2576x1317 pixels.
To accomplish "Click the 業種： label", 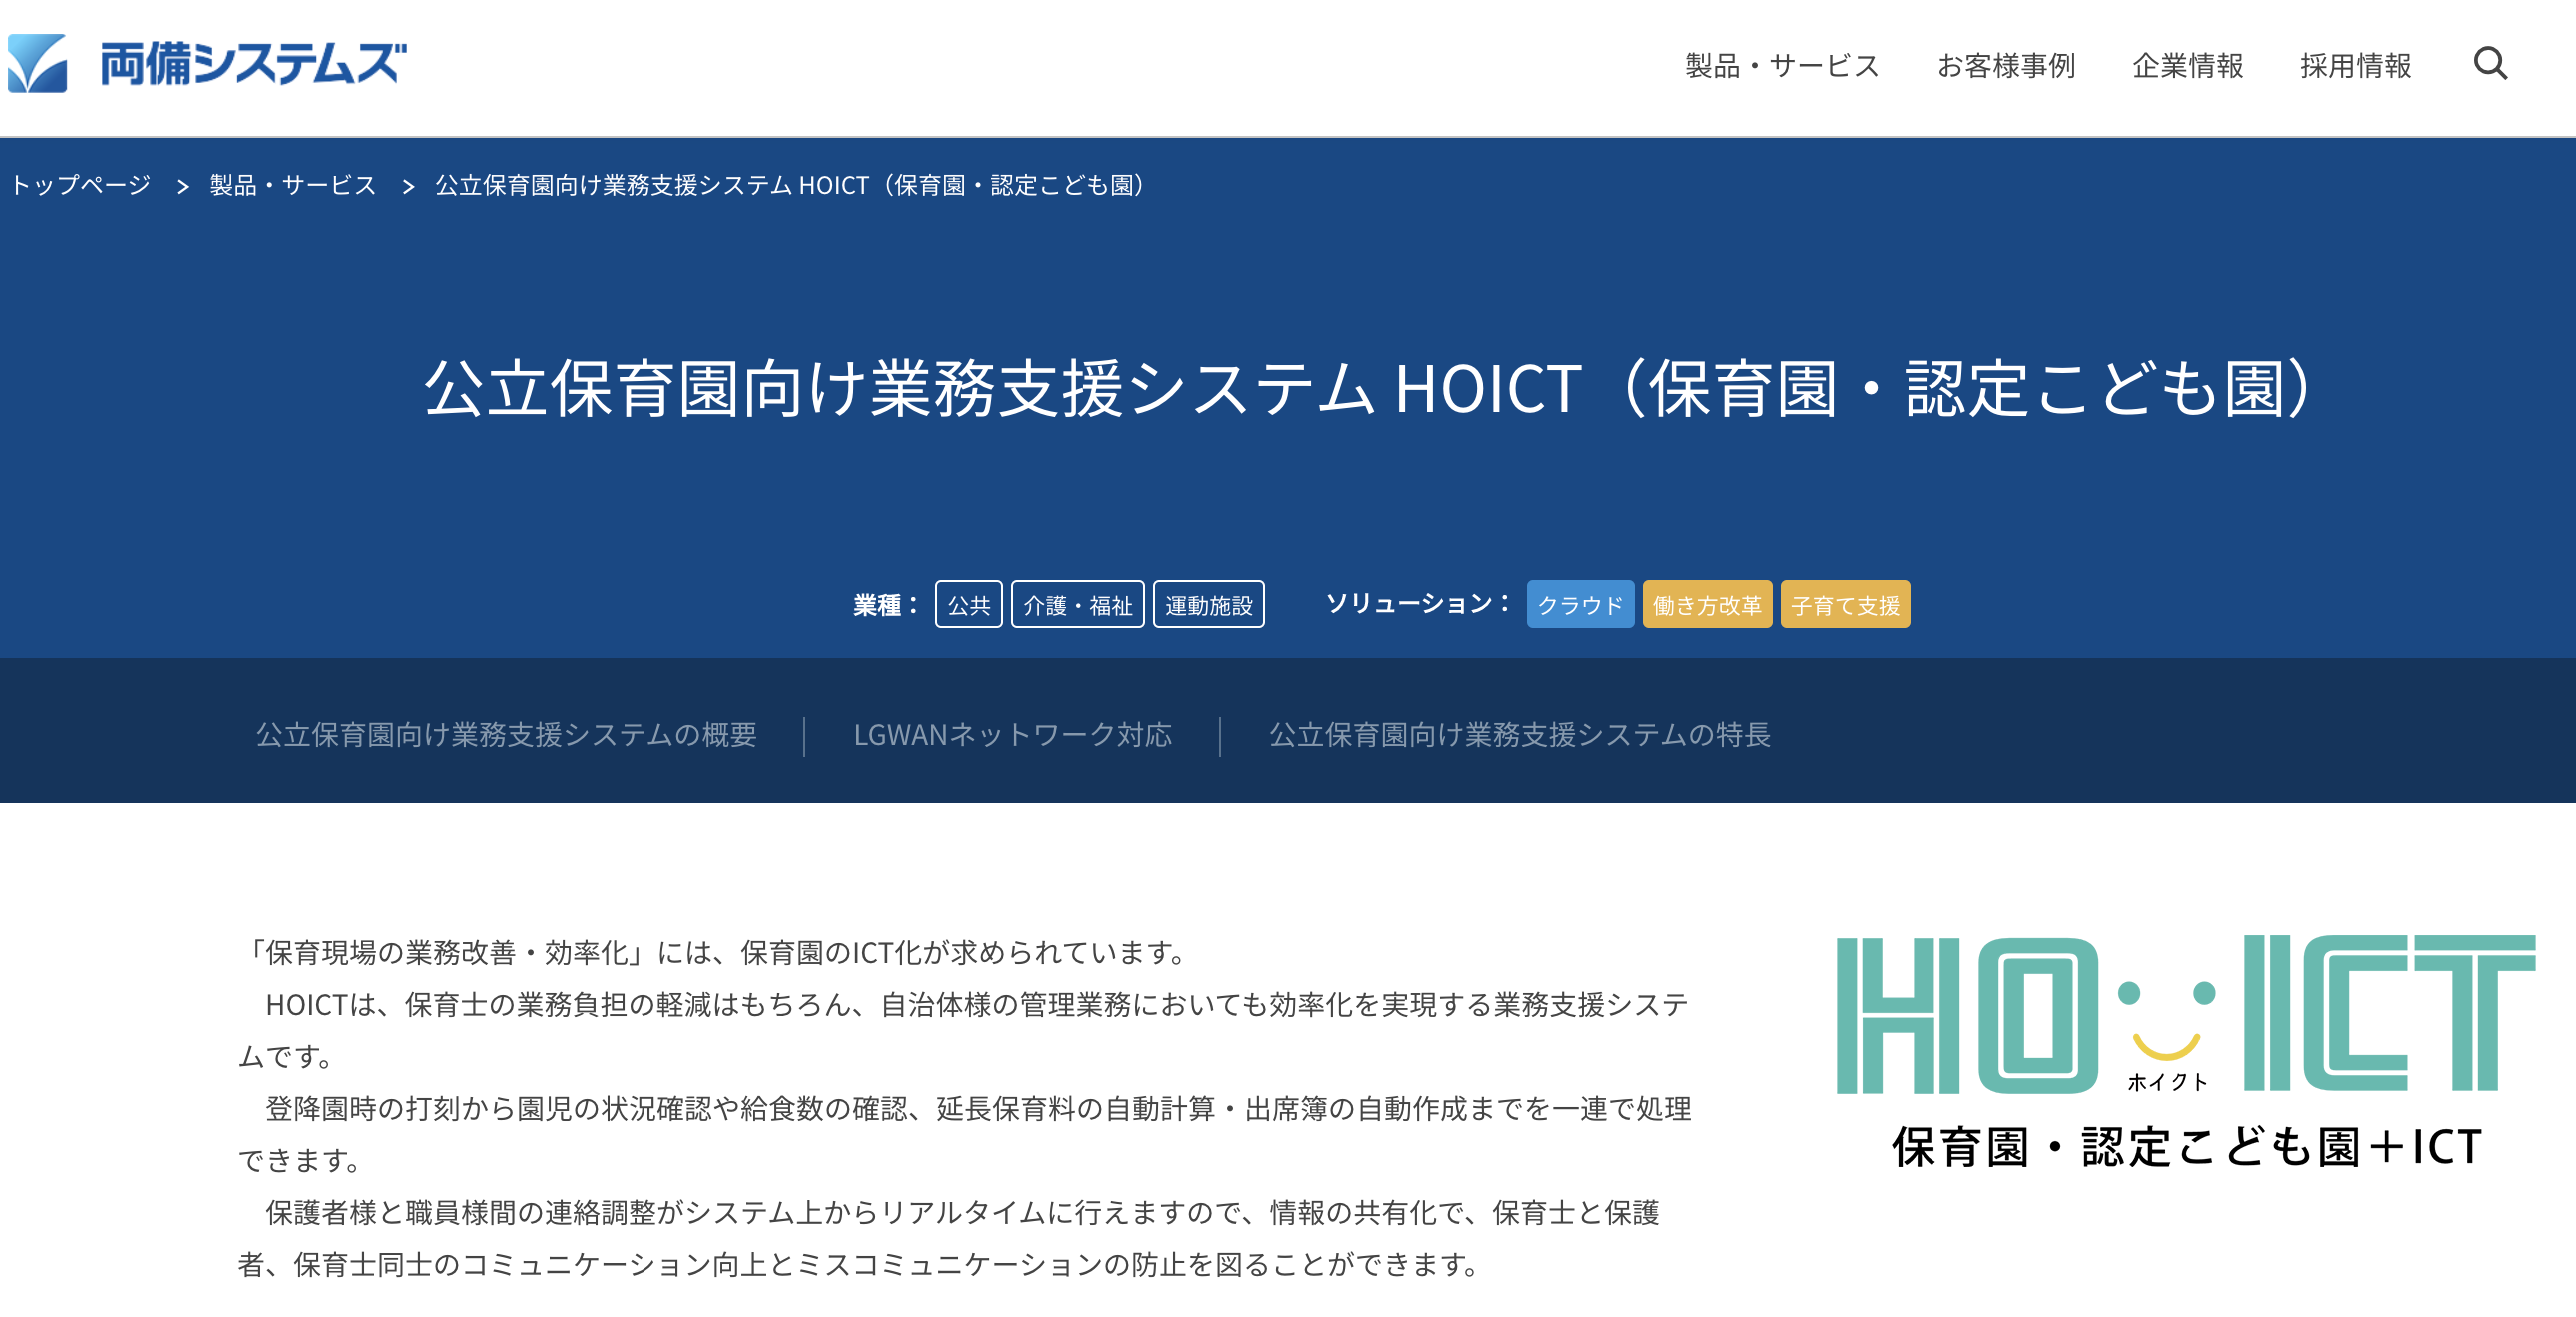I will point(886,604).
